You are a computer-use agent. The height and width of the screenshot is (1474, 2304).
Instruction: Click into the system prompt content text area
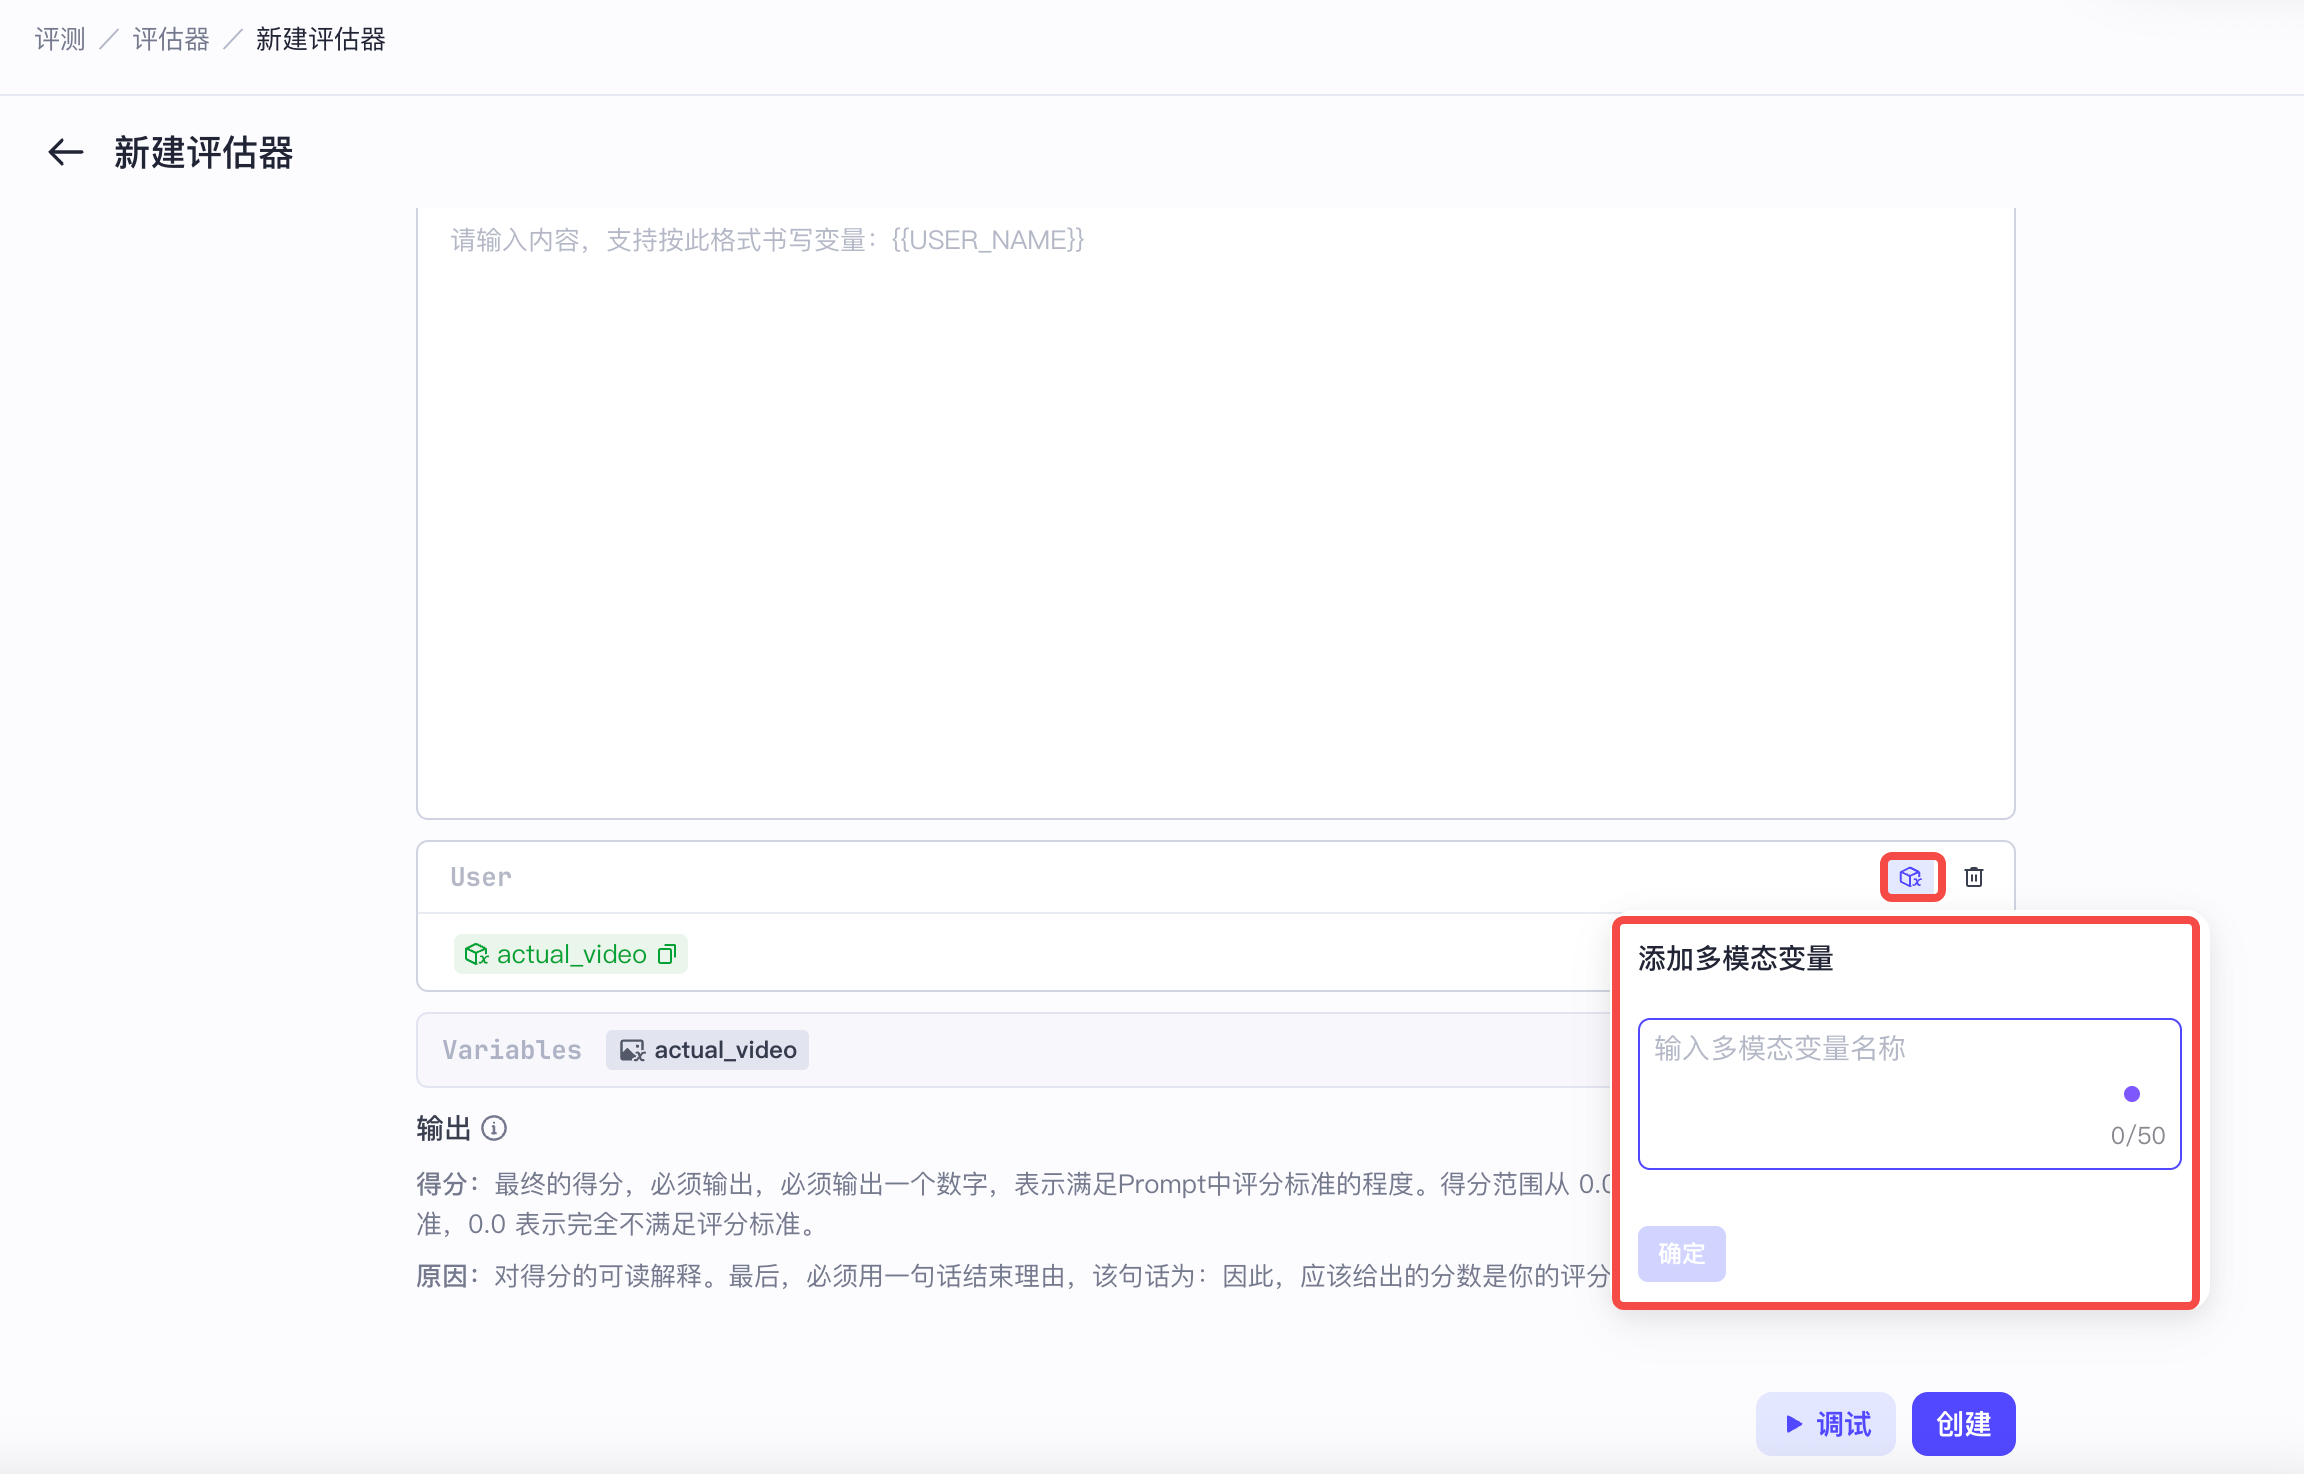1215,512
